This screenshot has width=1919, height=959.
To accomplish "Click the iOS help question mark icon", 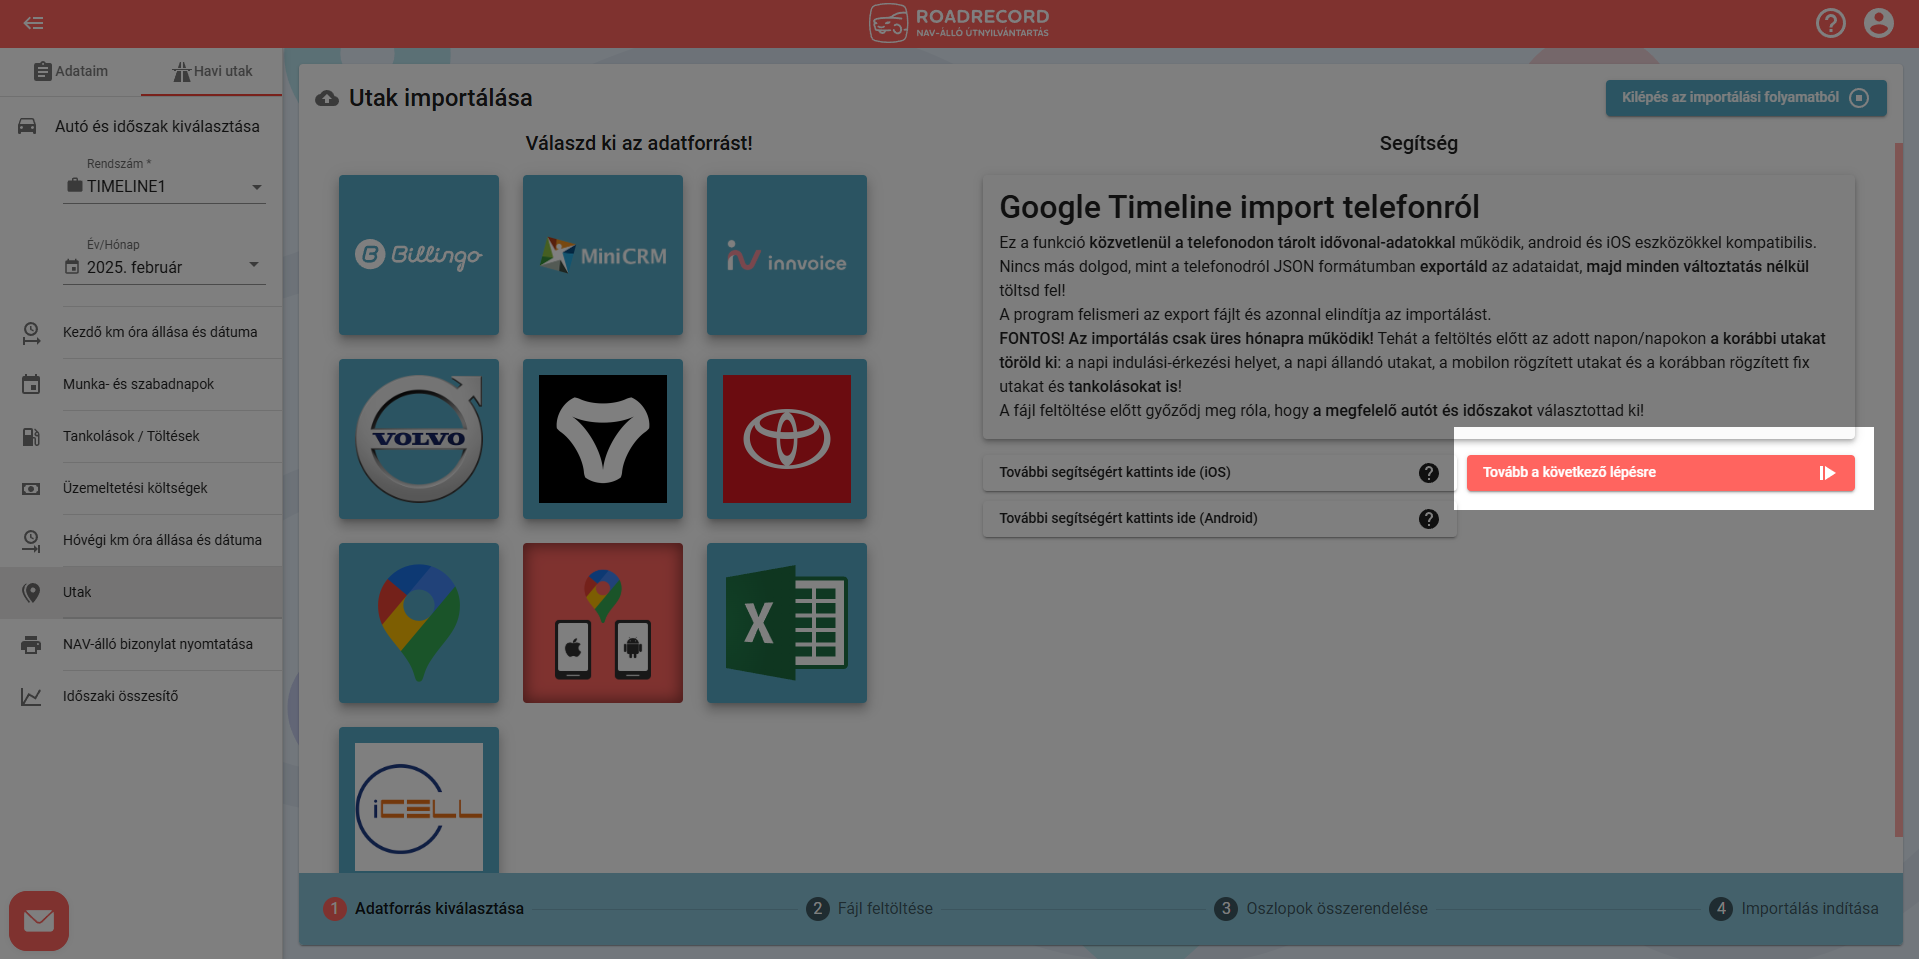I will [1429, 473].
